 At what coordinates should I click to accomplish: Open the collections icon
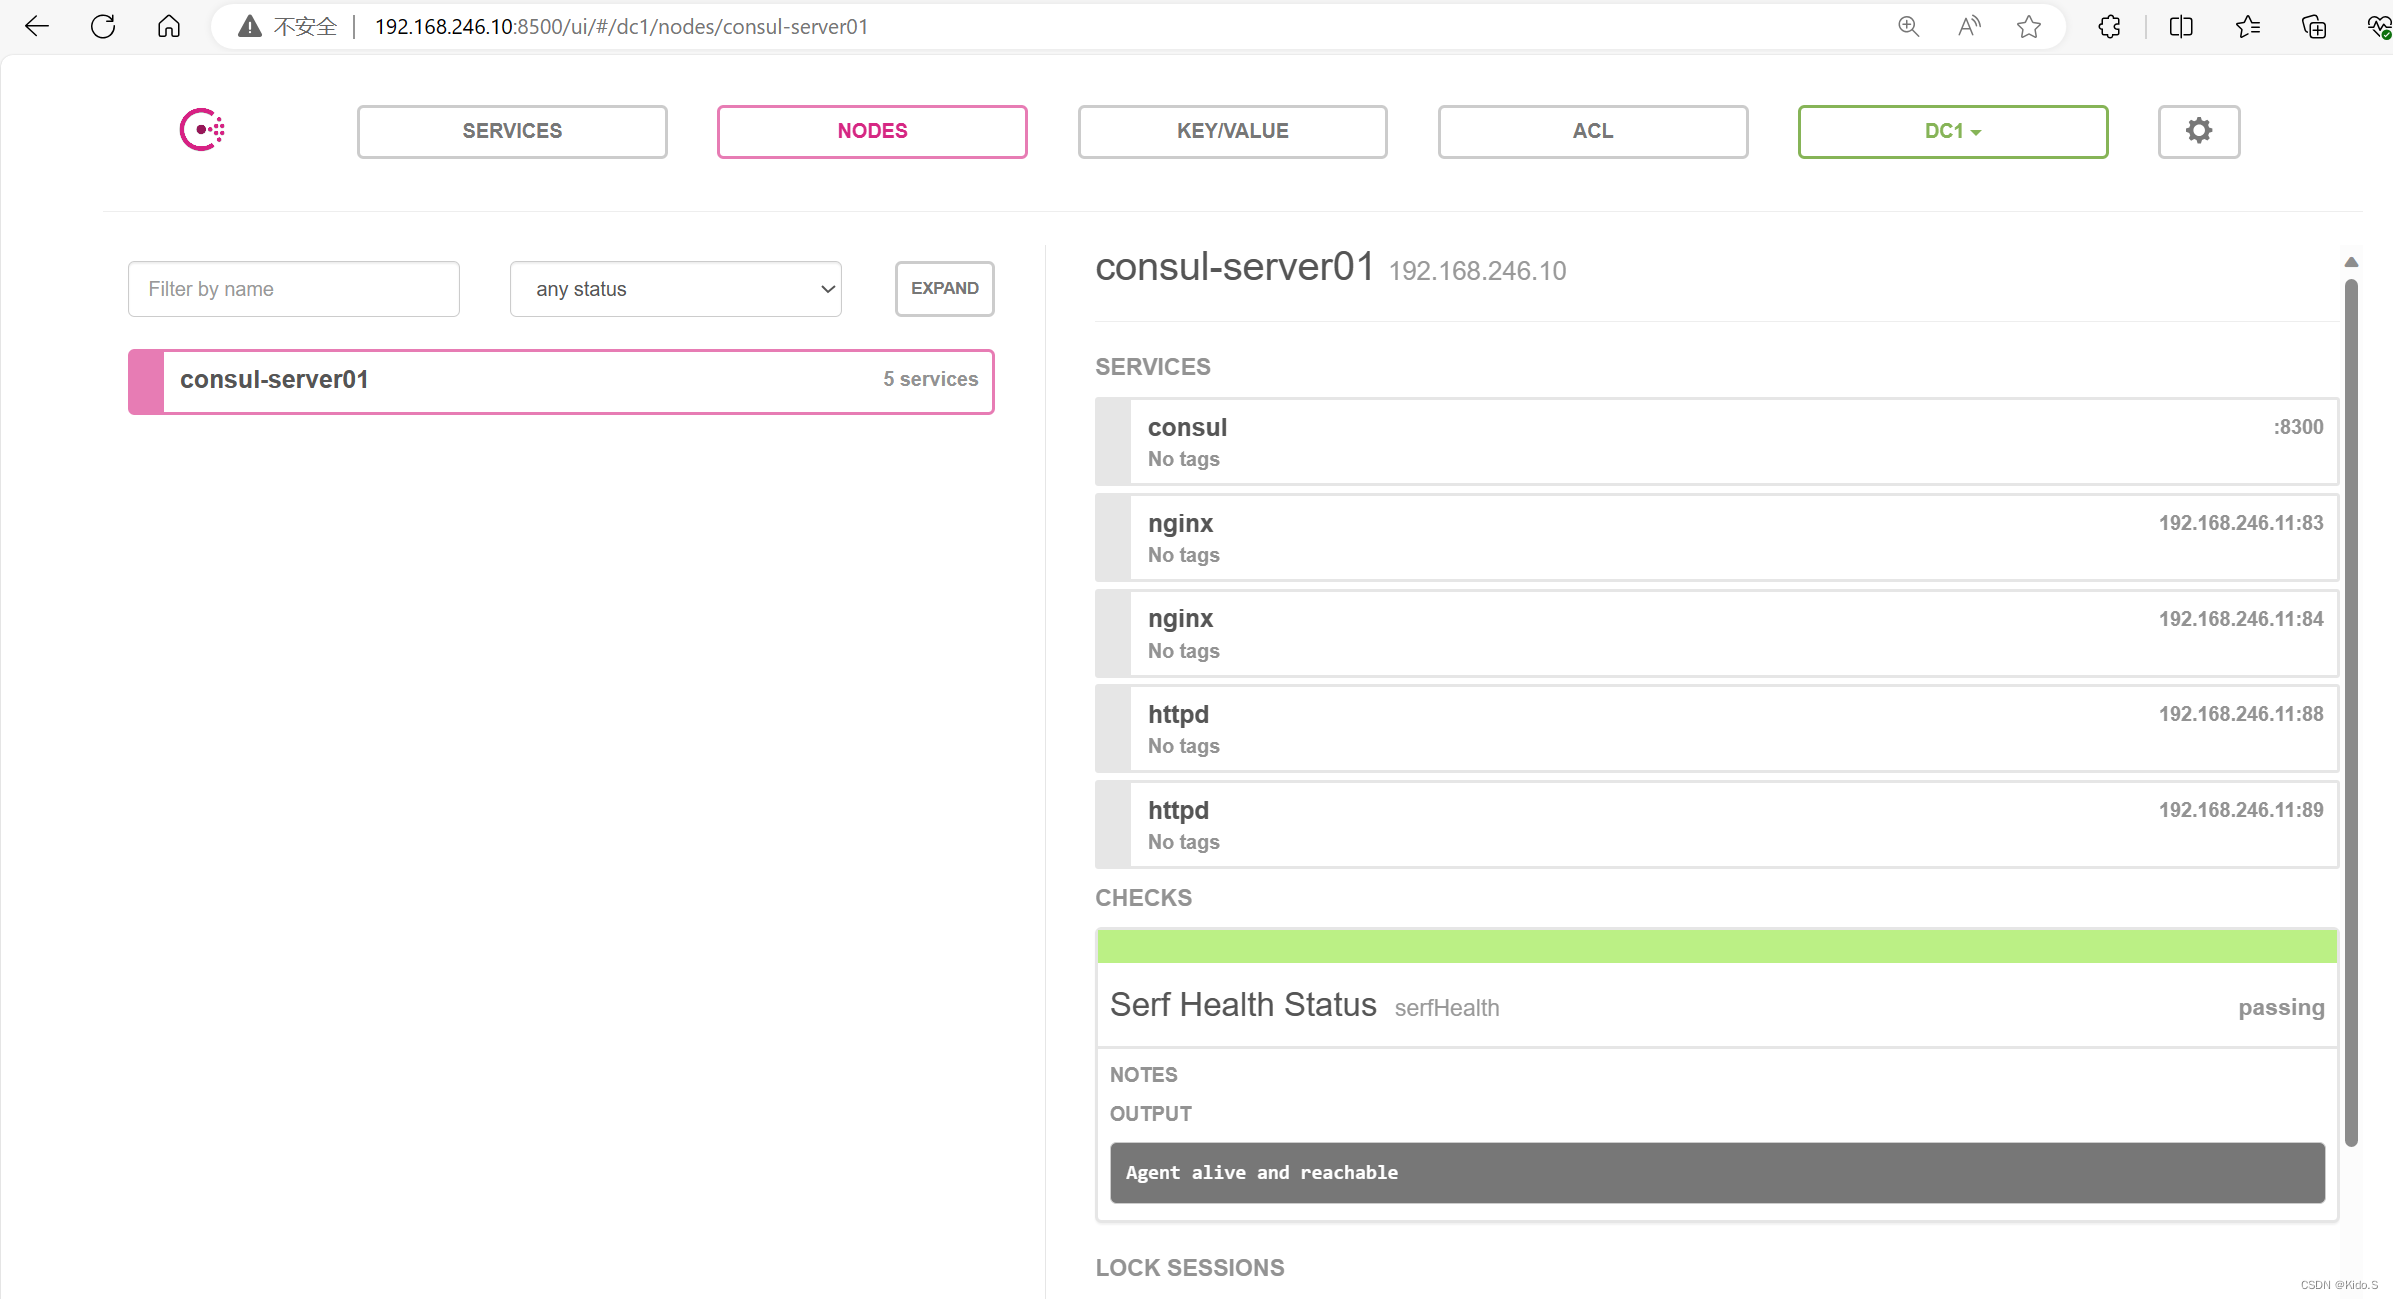[x=2314, y=27]
